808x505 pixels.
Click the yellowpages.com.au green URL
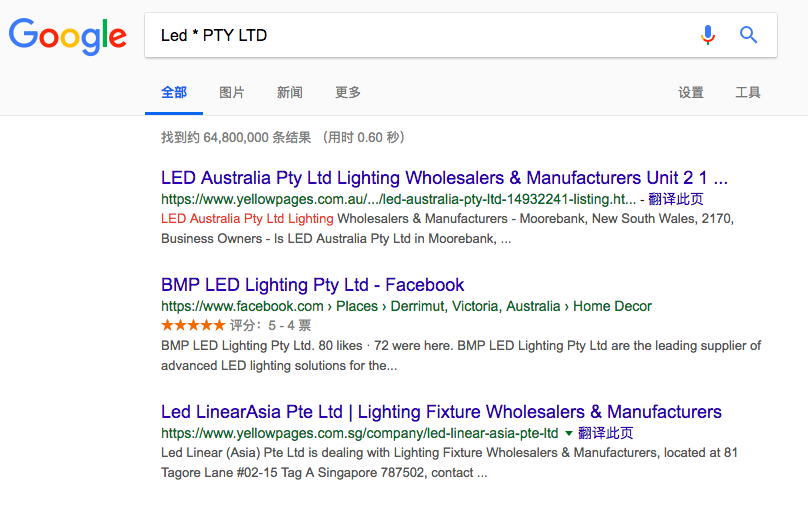(398, 199)
